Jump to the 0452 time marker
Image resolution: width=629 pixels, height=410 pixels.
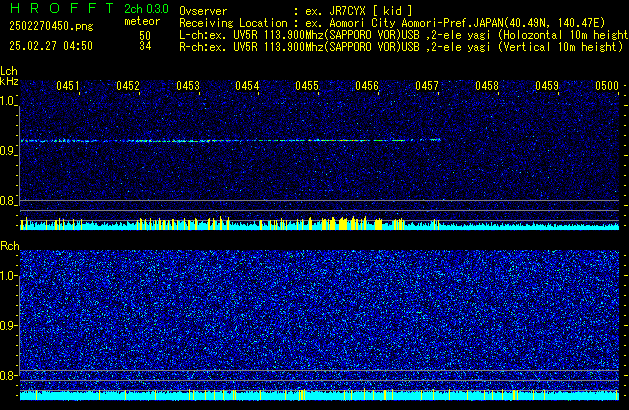pos(128,86)
